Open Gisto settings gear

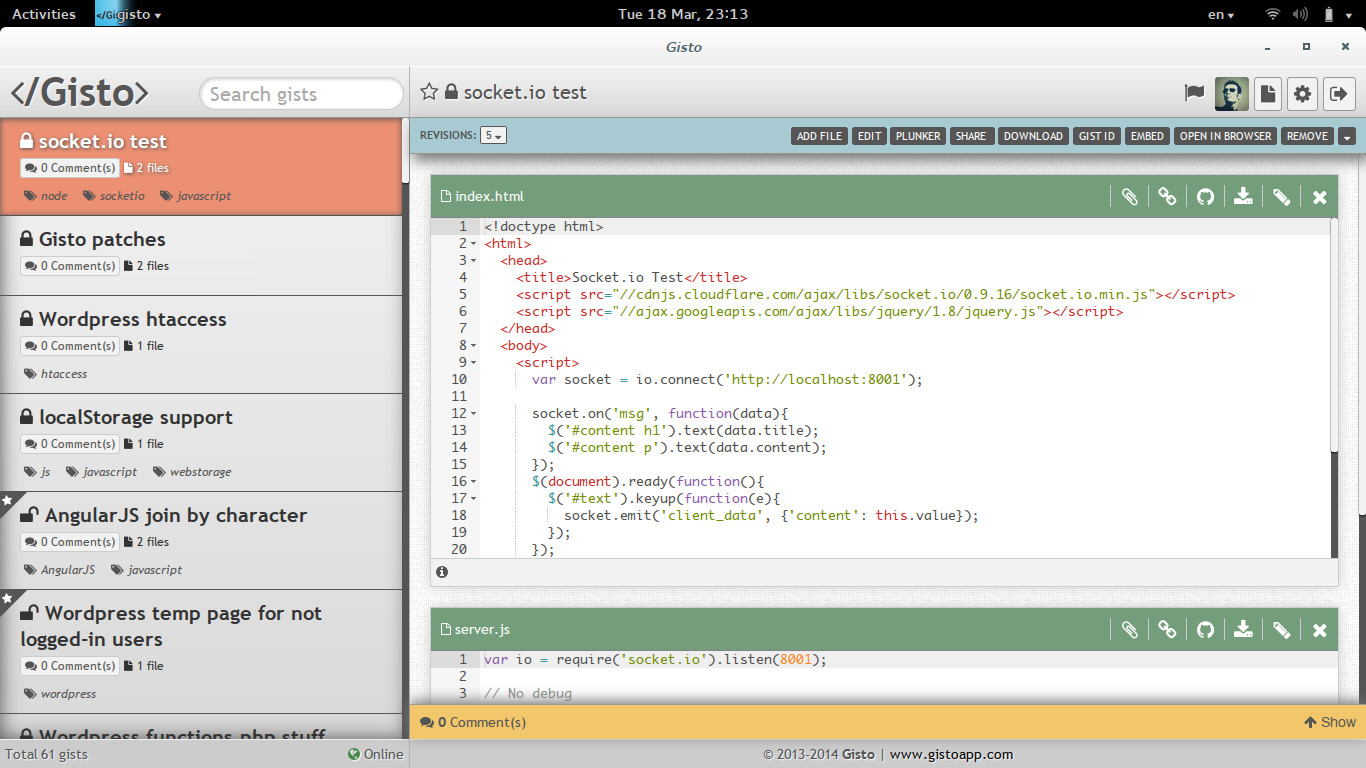1302,94
